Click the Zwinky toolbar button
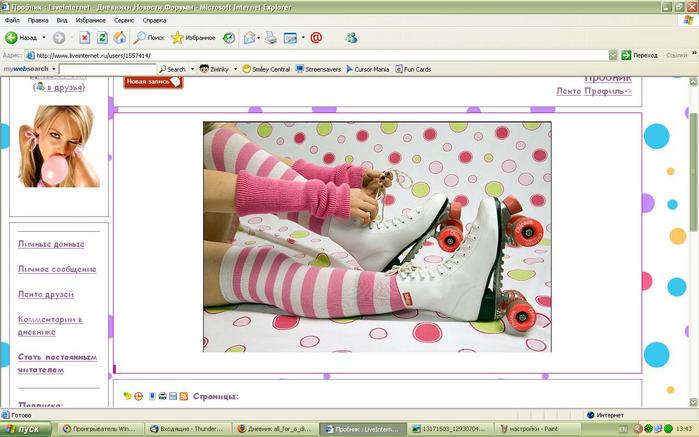The image size is (699, 437). pyautogui.click(x=214, y=69)
